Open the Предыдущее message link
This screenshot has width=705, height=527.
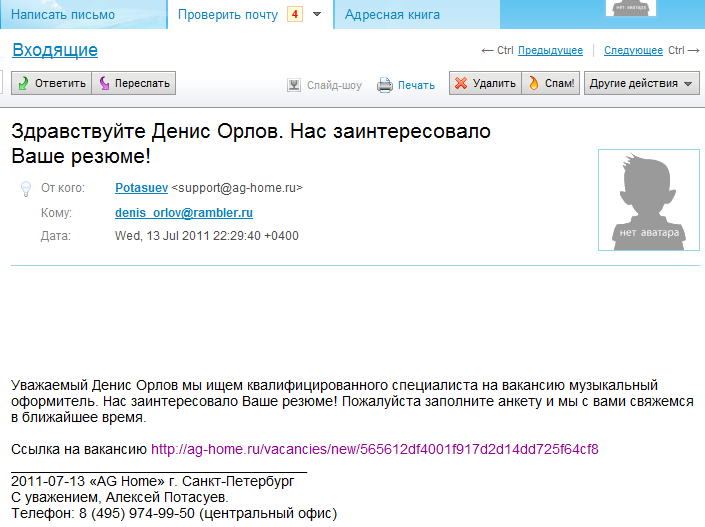click(550, 50)
